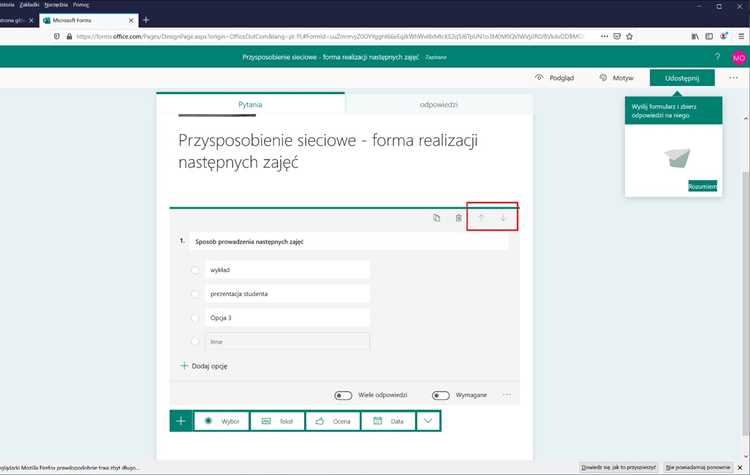Toggle the Wiele odpowiedzi switch
This screenshot has width=750, height=475.
point(343,395)
